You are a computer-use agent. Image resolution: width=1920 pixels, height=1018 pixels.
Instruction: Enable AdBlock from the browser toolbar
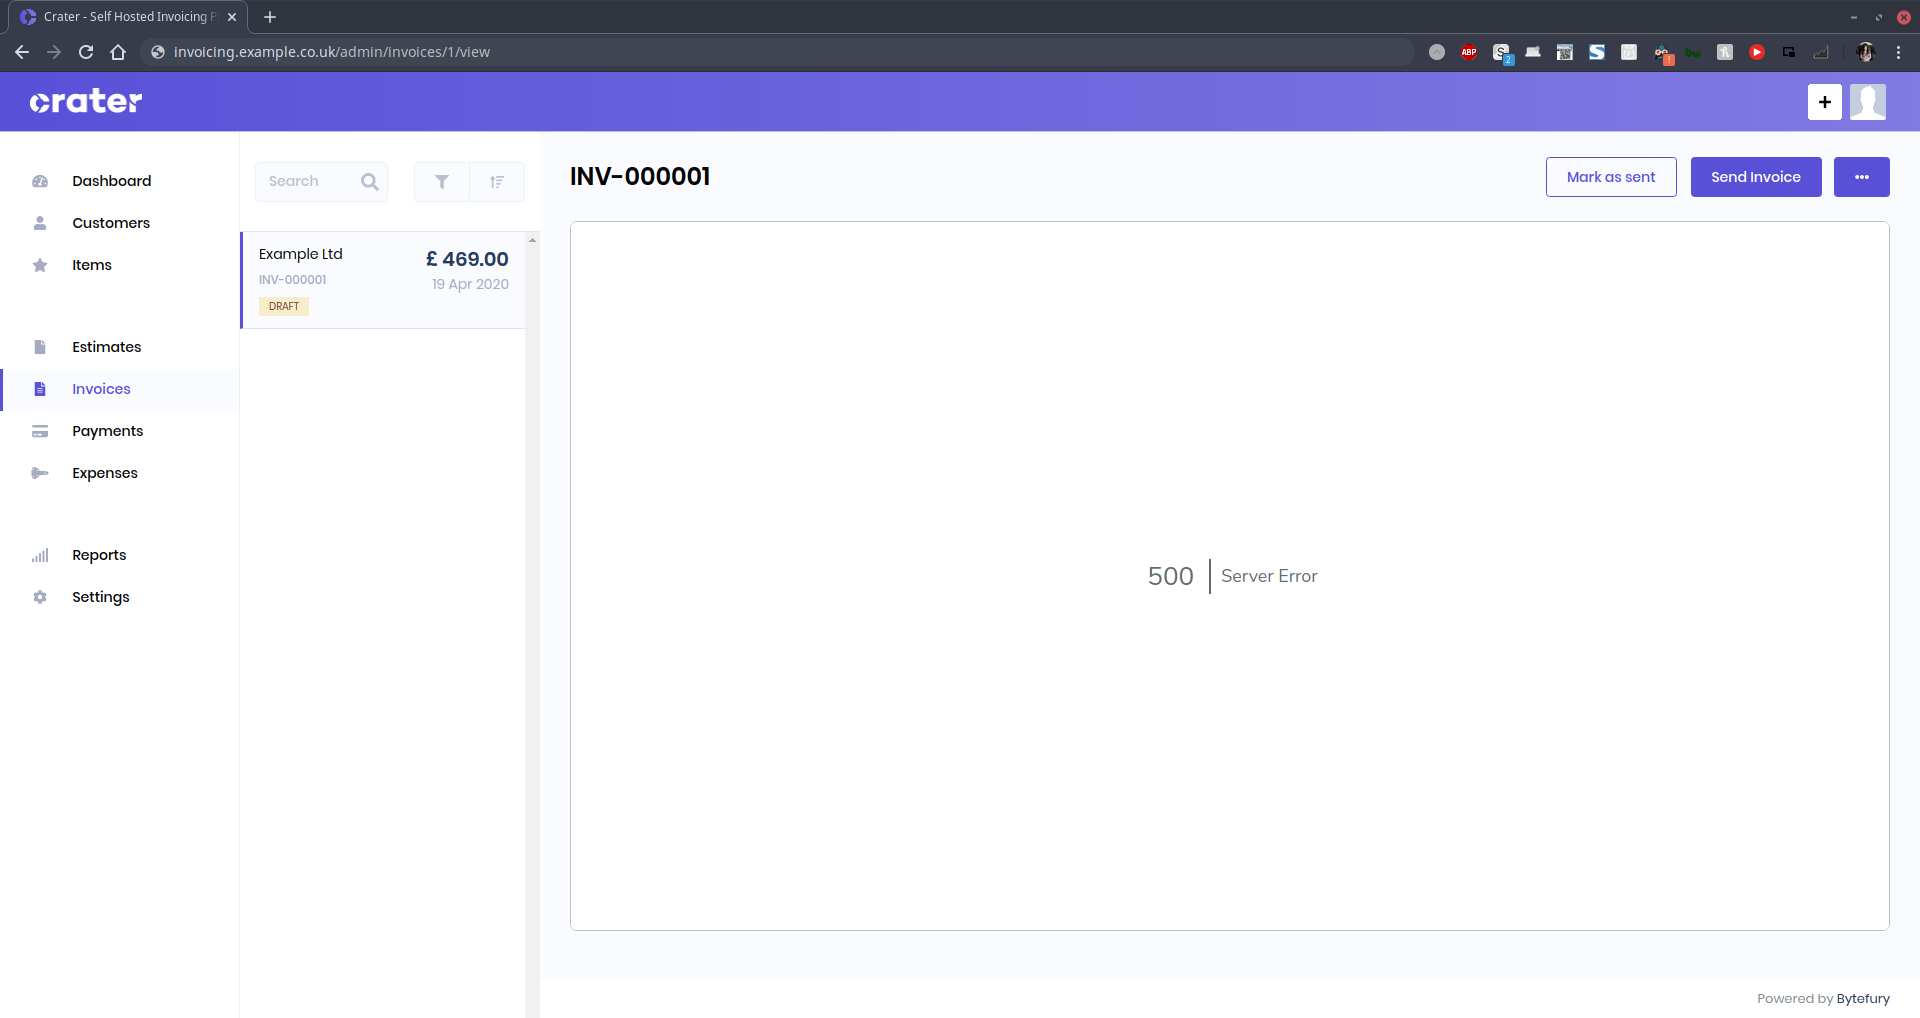tap(1469, 52)
